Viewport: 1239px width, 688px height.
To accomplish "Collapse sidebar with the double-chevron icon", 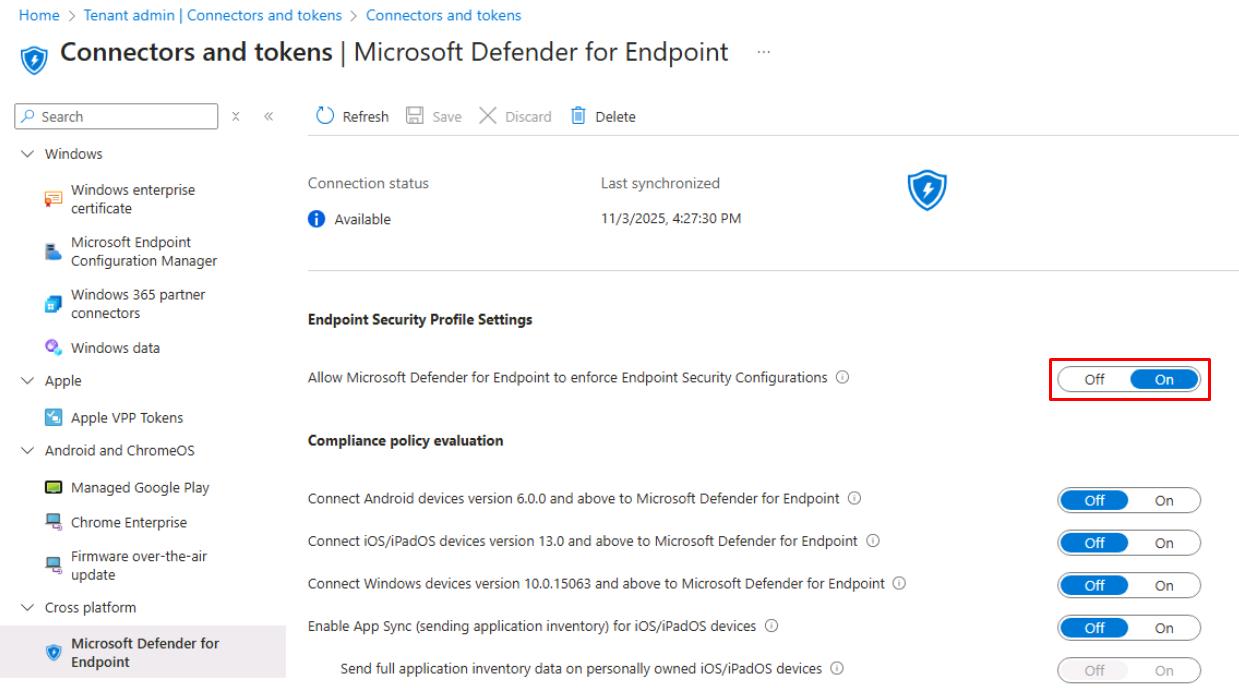I will (268, 117).
